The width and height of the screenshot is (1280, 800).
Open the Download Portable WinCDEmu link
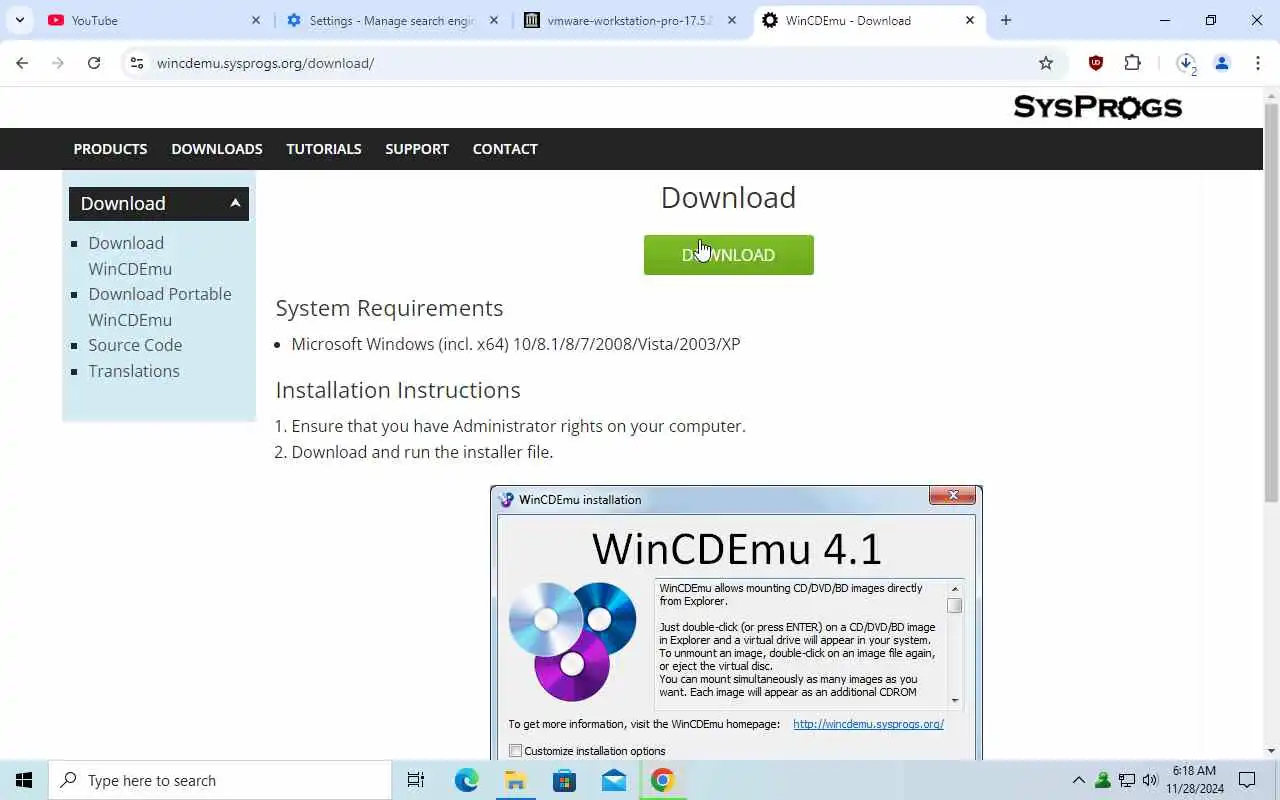tap(160, 307)
